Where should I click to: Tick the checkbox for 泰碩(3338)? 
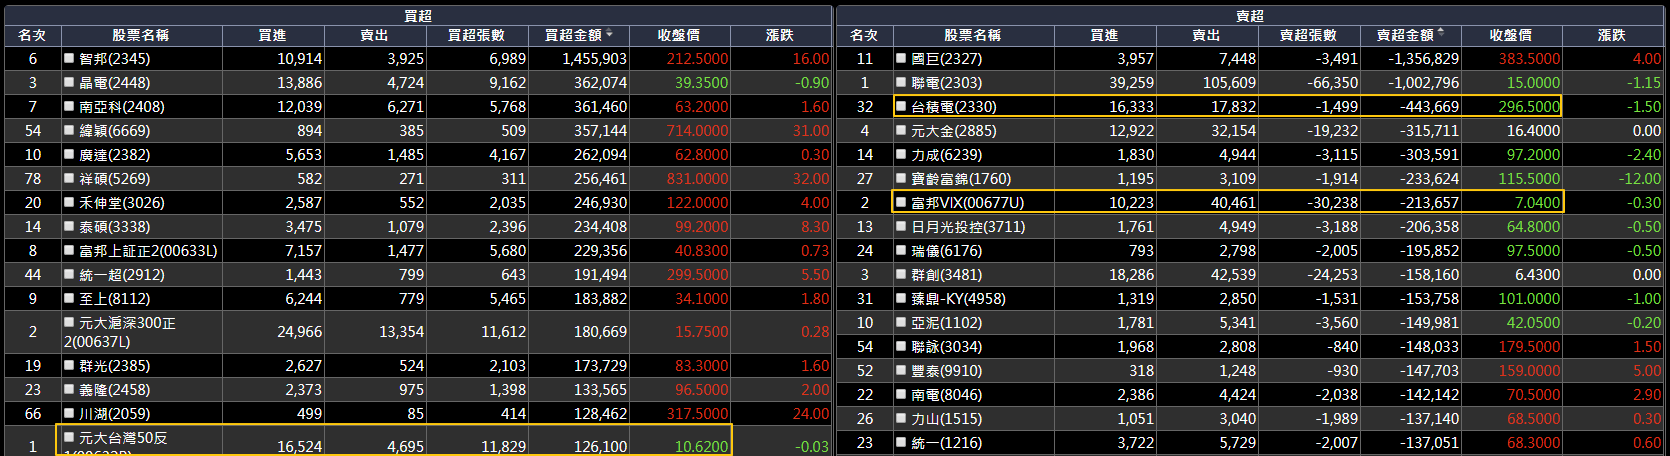coord(69,227)
